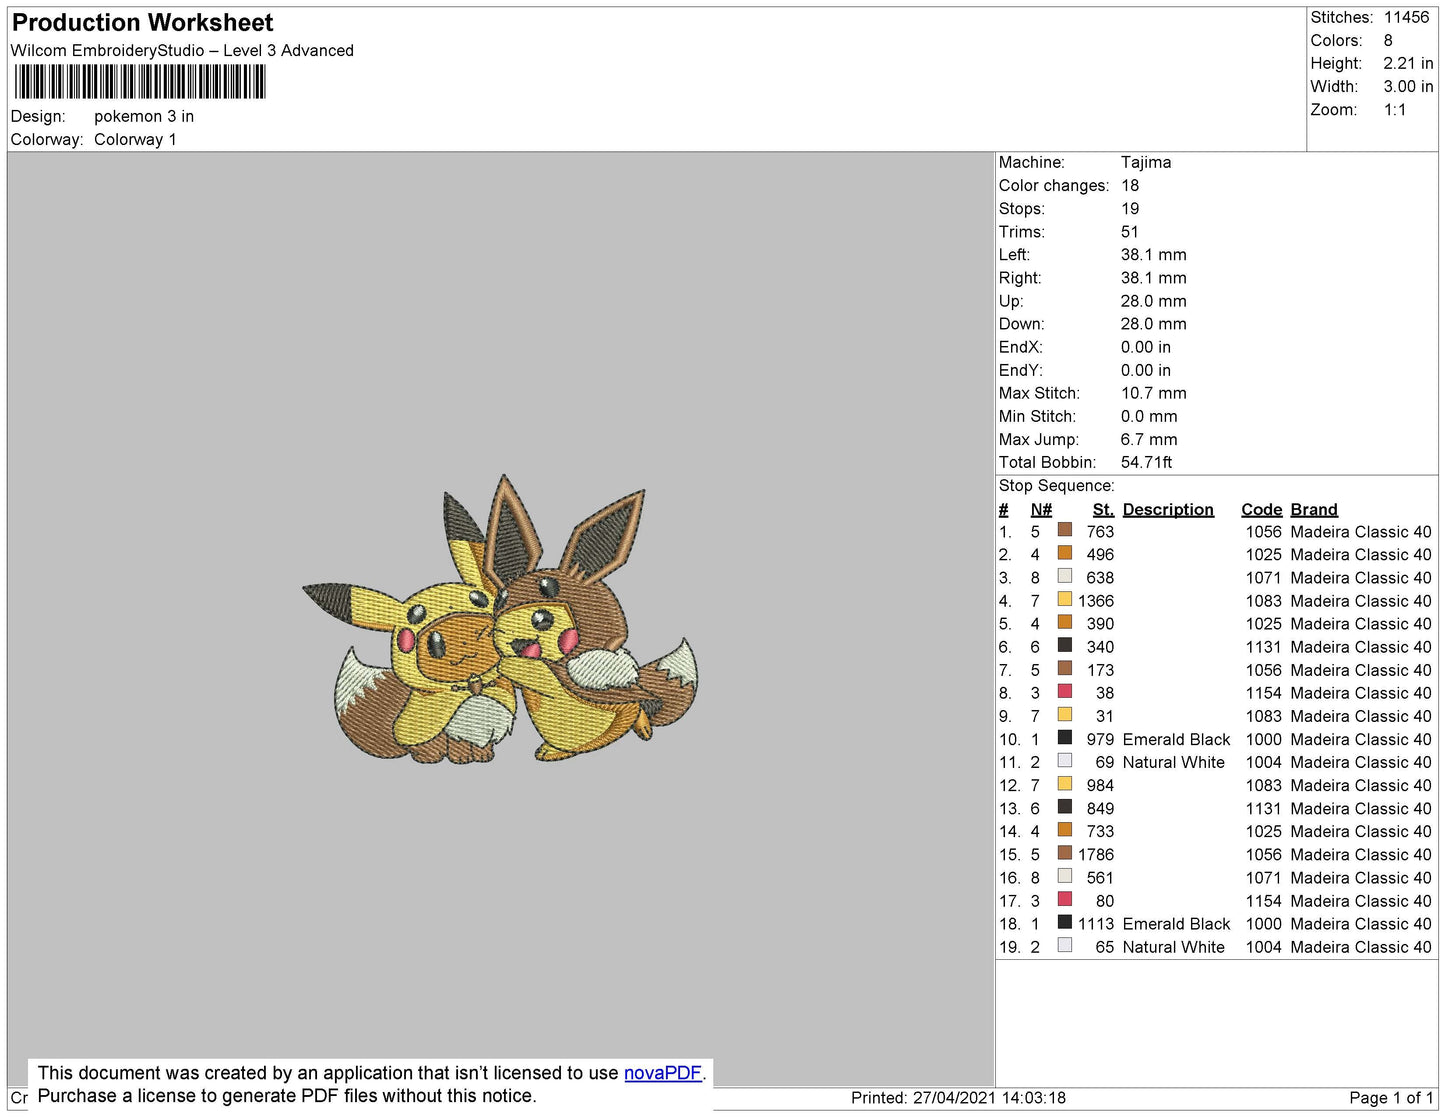Click the Machine value Tajima
The width and height of the screenshot is (1445, 1117).
pyautogui.click(x=1146, y=163)
